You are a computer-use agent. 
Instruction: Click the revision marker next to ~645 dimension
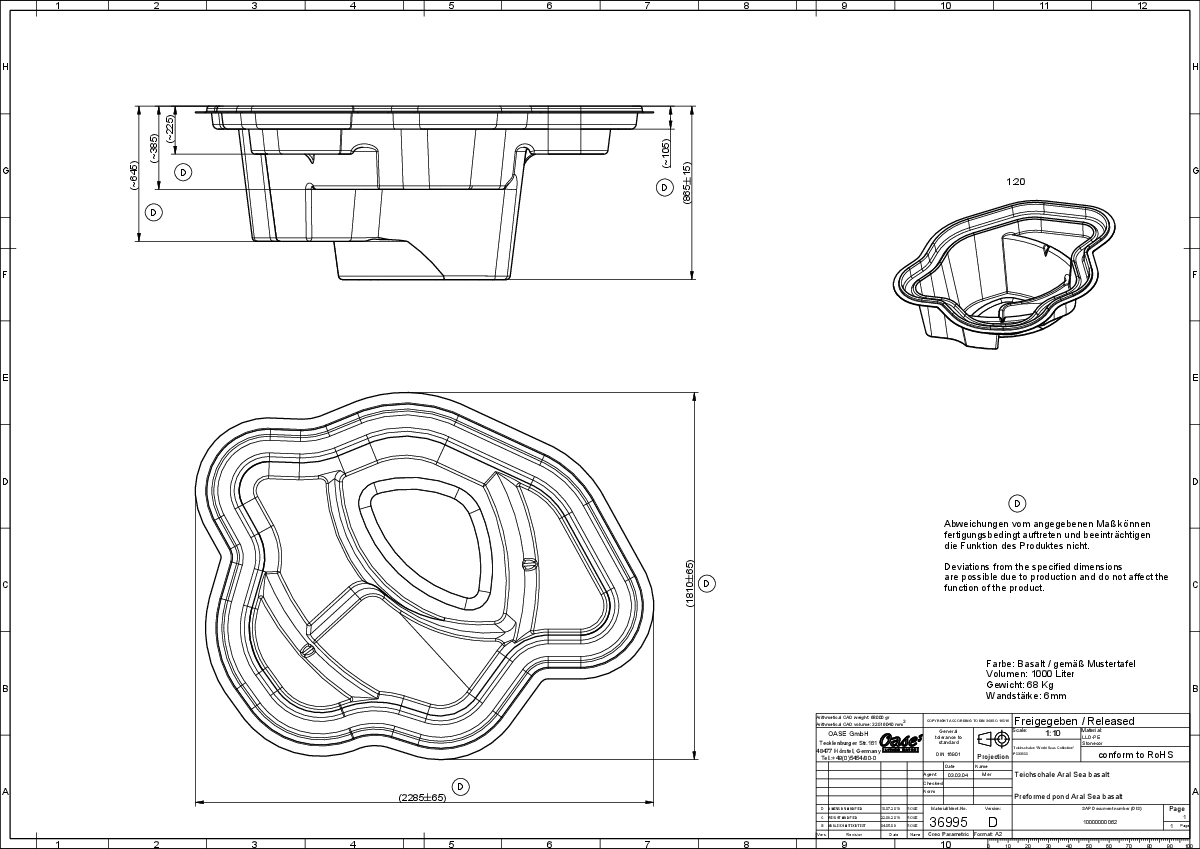(x=153, y=212)
